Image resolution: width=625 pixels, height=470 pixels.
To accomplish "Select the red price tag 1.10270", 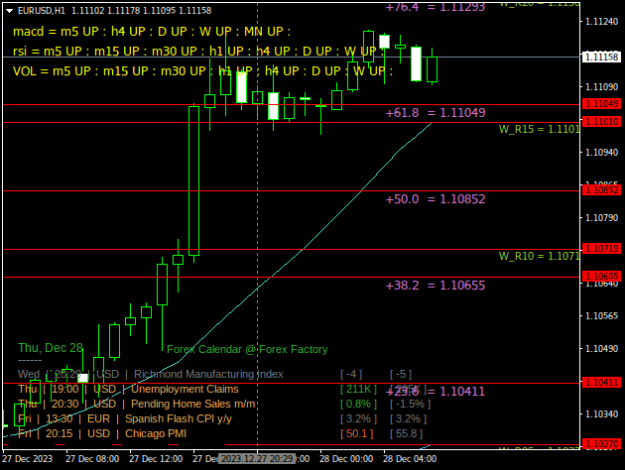I will coord(601,444).
